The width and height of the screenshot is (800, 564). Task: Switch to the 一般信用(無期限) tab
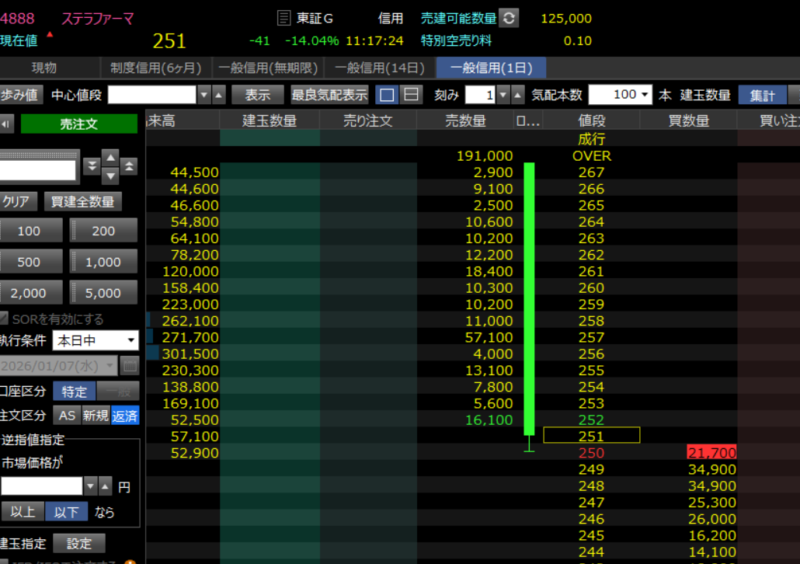click(269, 68)
